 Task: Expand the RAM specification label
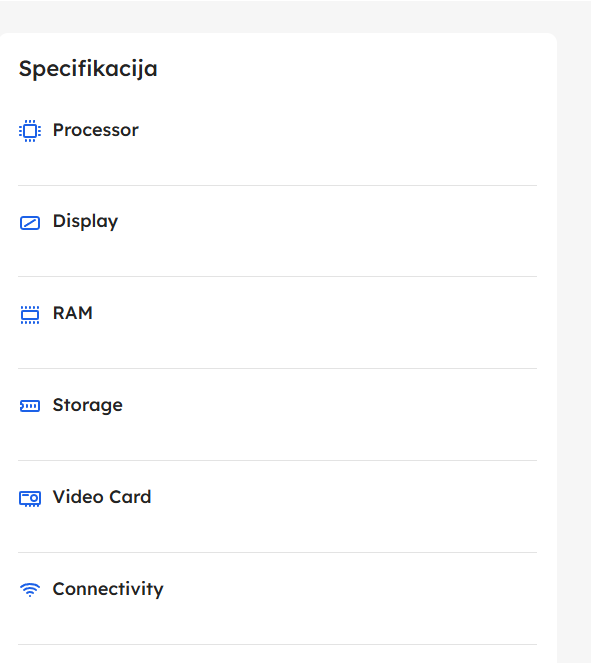tap(73, 313)
